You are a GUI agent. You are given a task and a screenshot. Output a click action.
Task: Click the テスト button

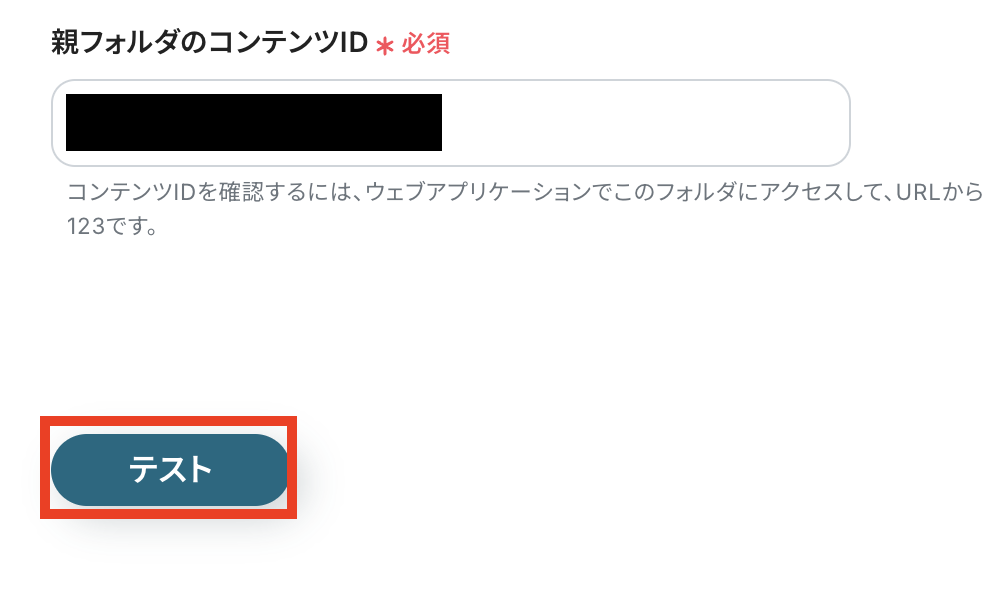pos(169,470)
